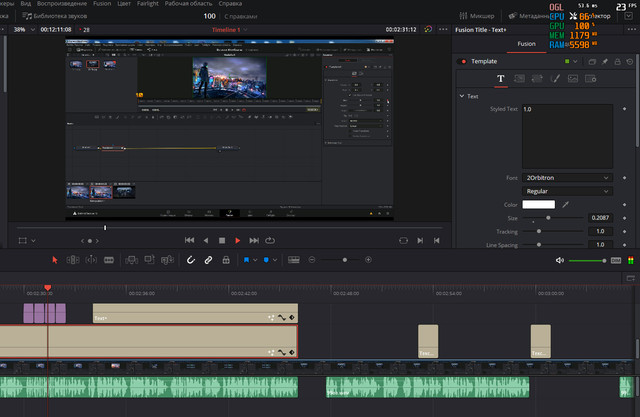640x417 pixels.
Task: Toggle Template enable red switch
Action: tap(463, 62)
